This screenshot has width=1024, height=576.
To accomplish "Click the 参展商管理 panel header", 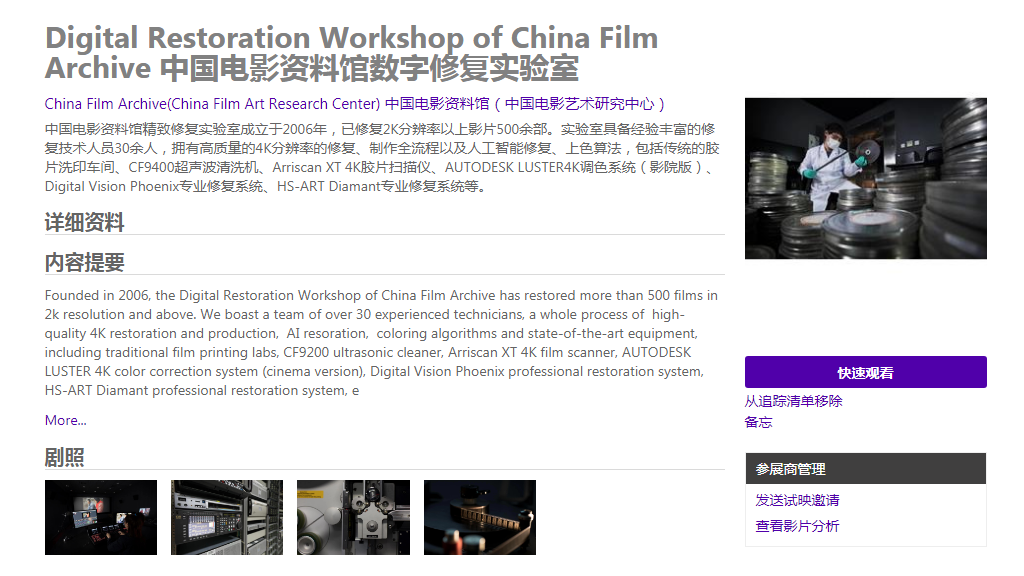I will 865,469.
